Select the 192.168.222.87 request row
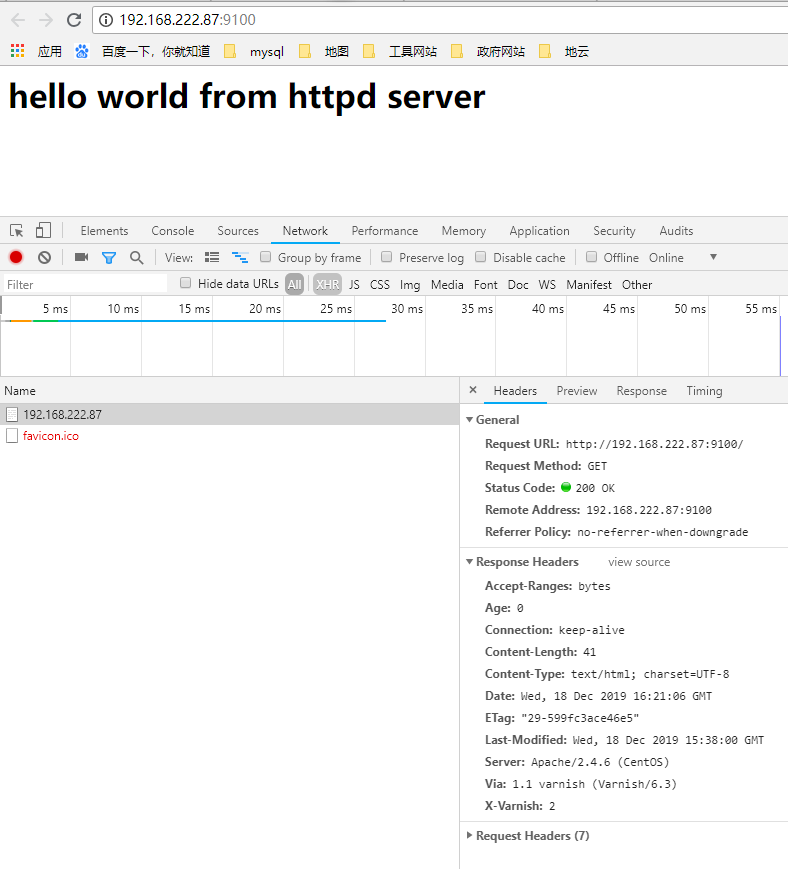Screen dimensions: 788x869 [229, 415]
